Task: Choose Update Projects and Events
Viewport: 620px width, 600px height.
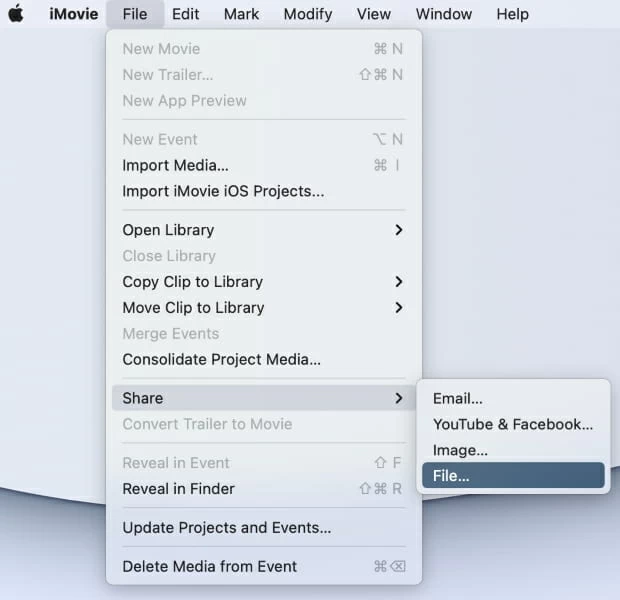Action: [226, 528]
